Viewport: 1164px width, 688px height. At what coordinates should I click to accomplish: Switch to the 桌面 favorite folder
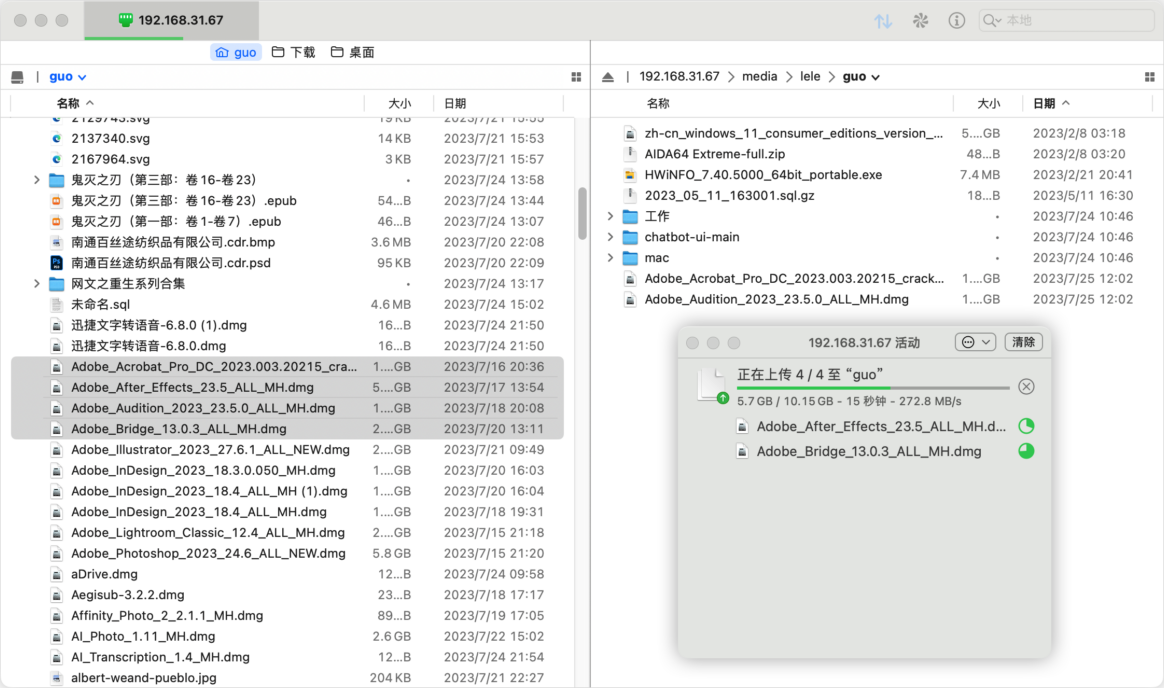[x=353, y=52]
